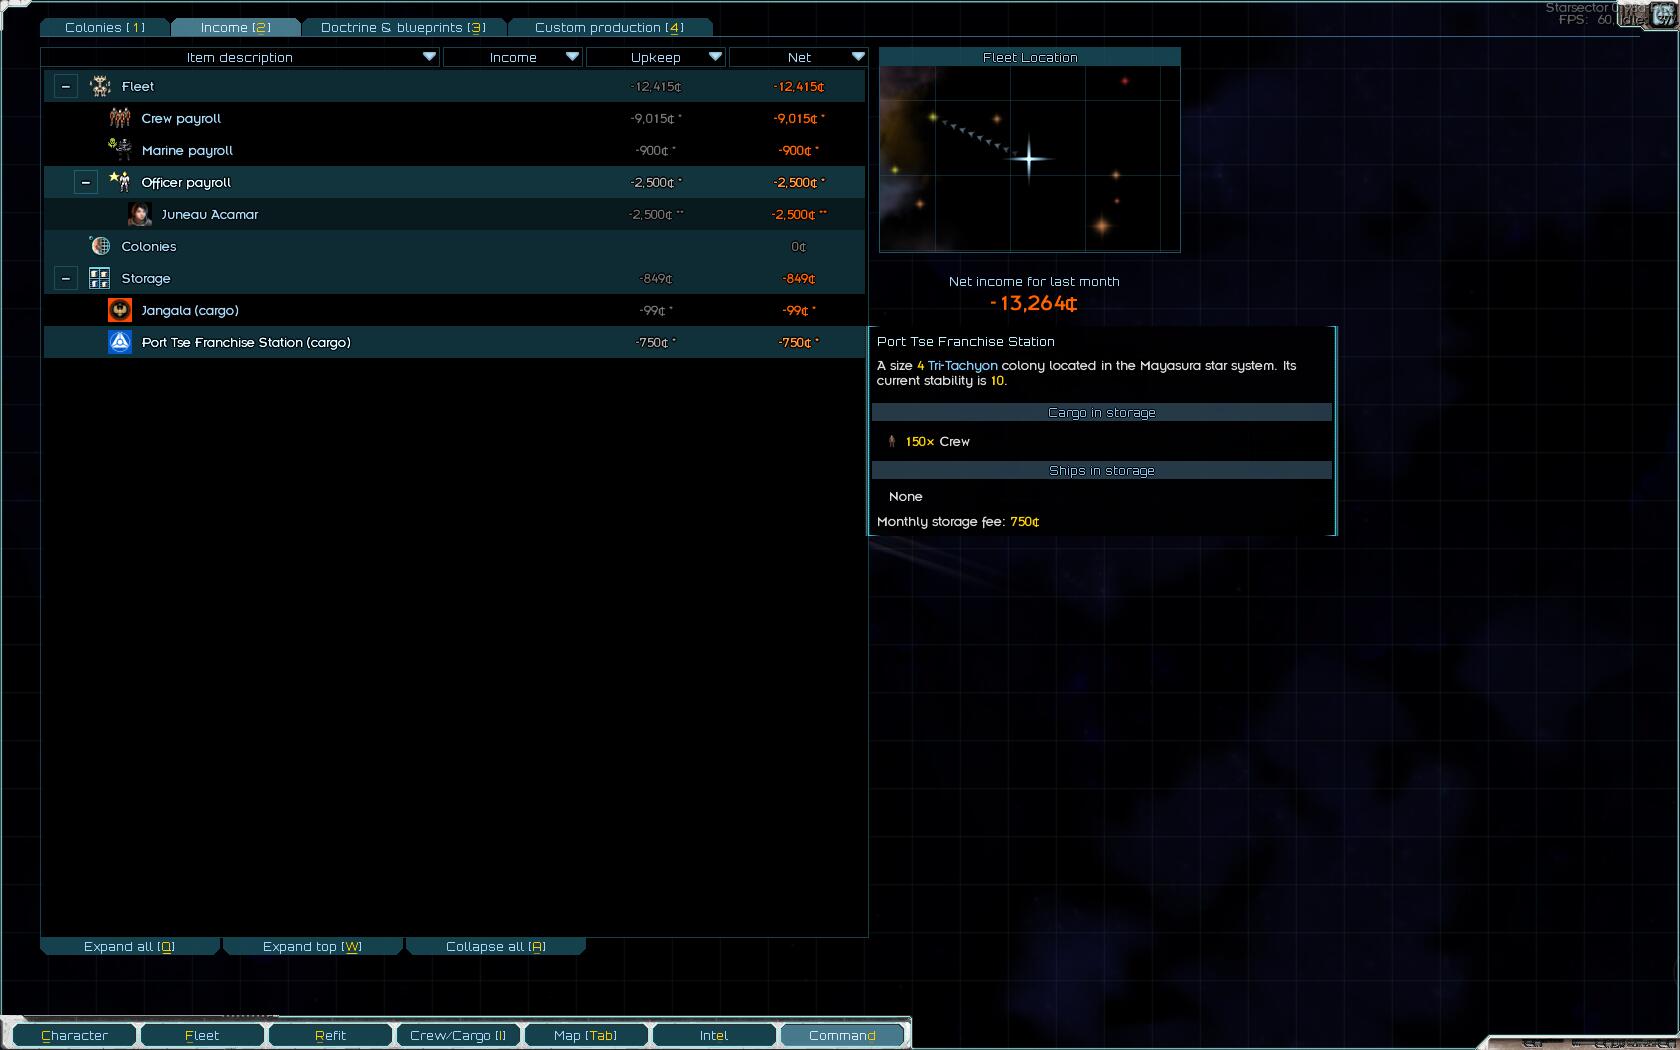Select the Command screen tab
This screenshot has width=1680, height=1050.
[842, 1035]
